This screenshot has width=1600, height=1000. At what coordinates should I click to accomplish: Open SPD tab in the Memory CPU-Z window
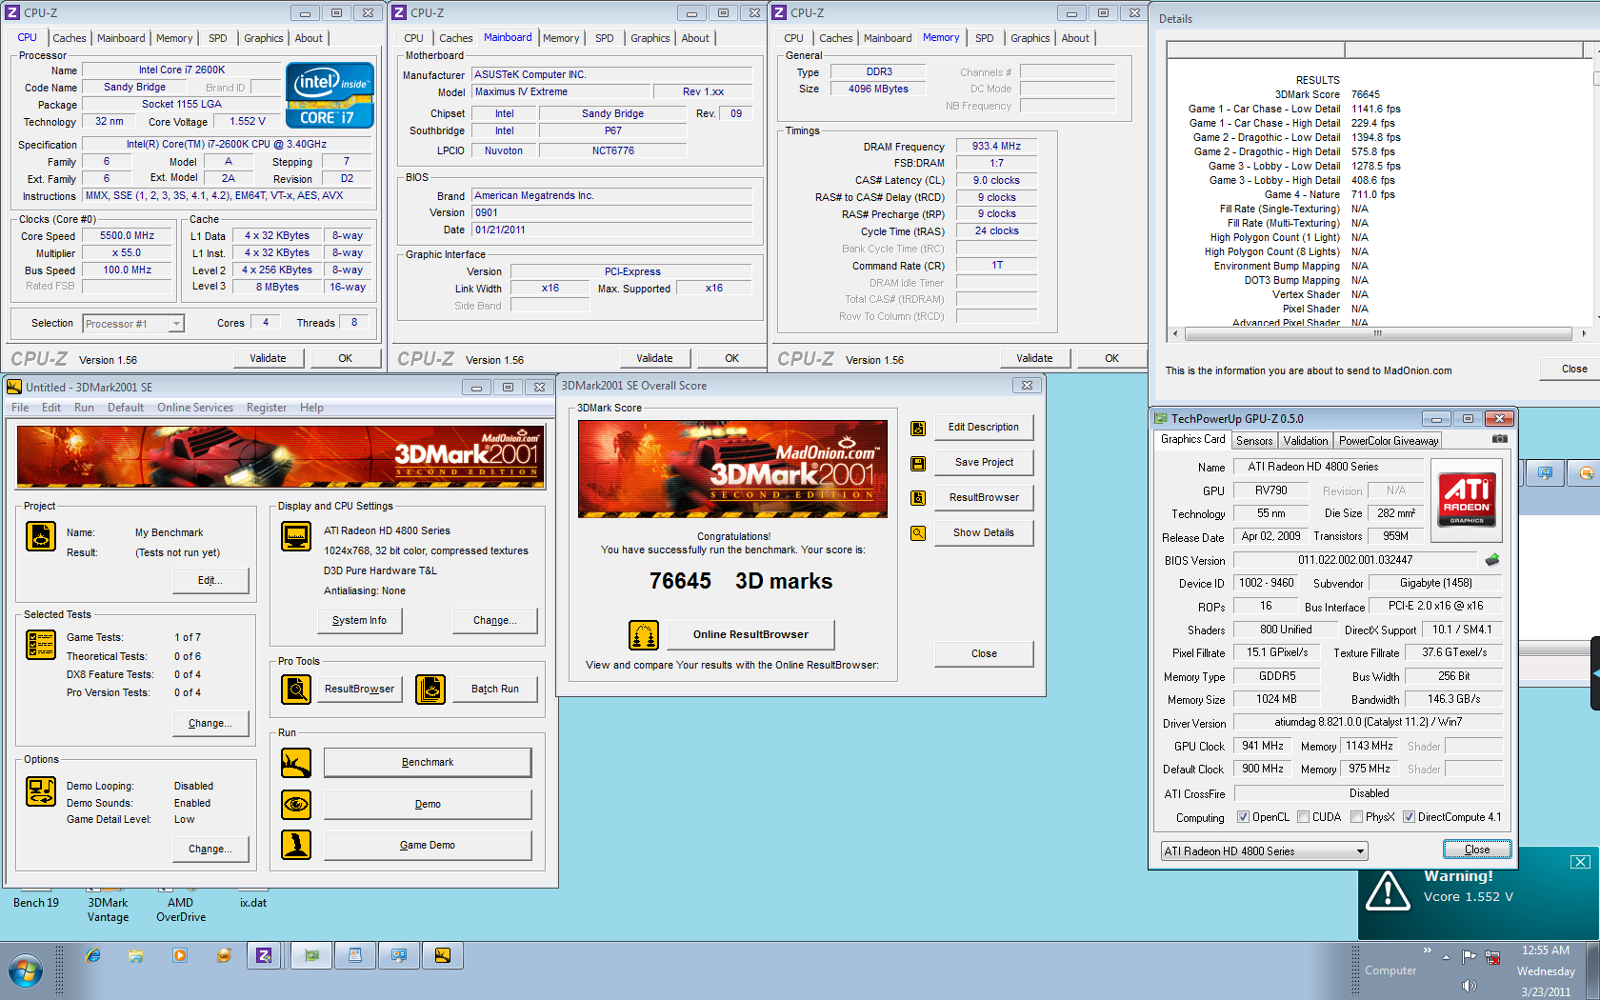(984, 38)
